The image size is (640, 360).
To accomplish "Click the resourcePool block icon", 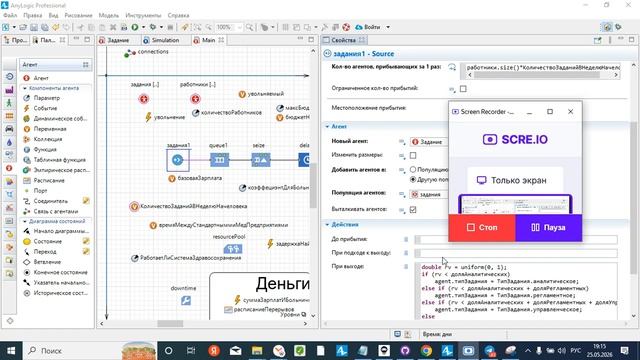I will click(233, 249).
